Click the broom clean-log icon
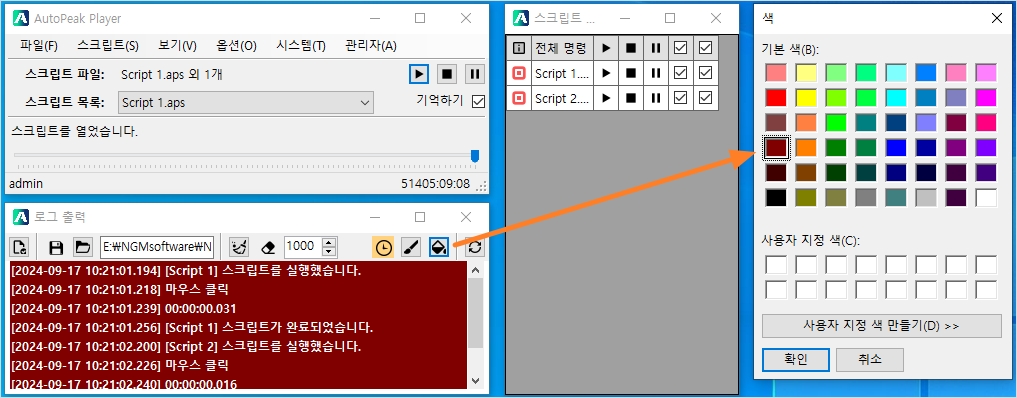 point(239,247)
